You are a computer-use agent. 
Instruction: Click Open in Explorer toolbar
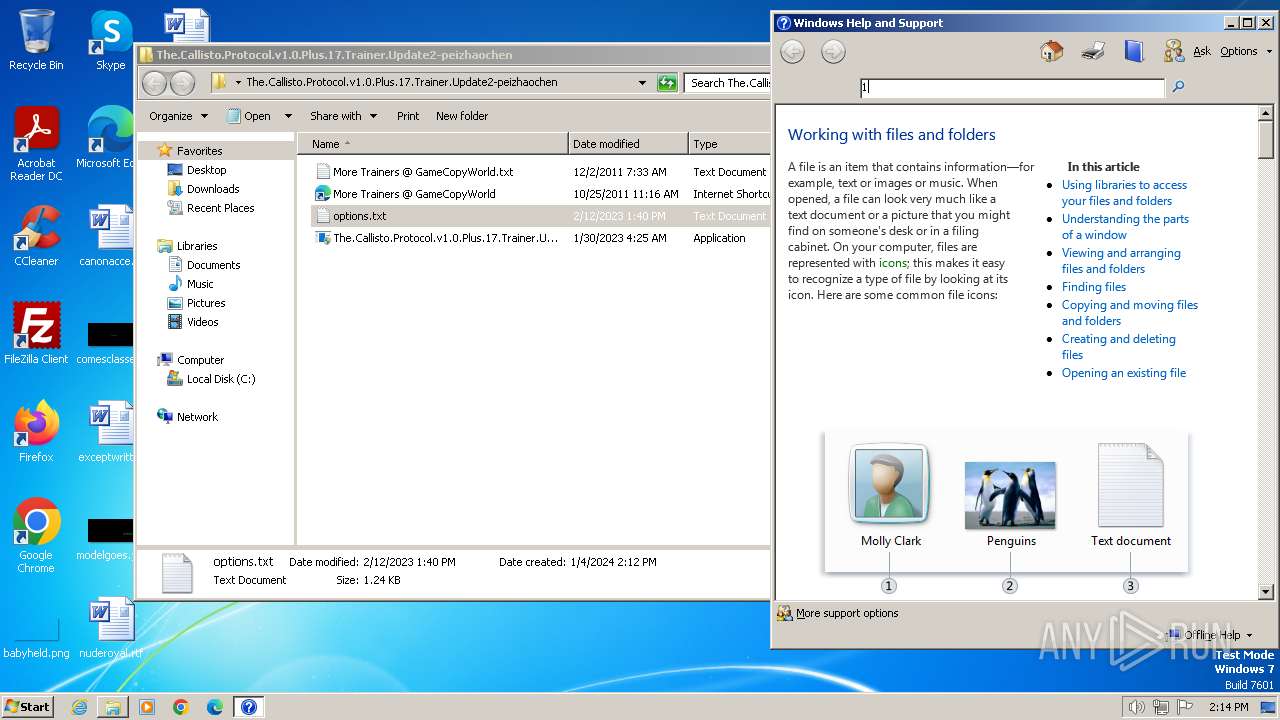coord(249,116)
